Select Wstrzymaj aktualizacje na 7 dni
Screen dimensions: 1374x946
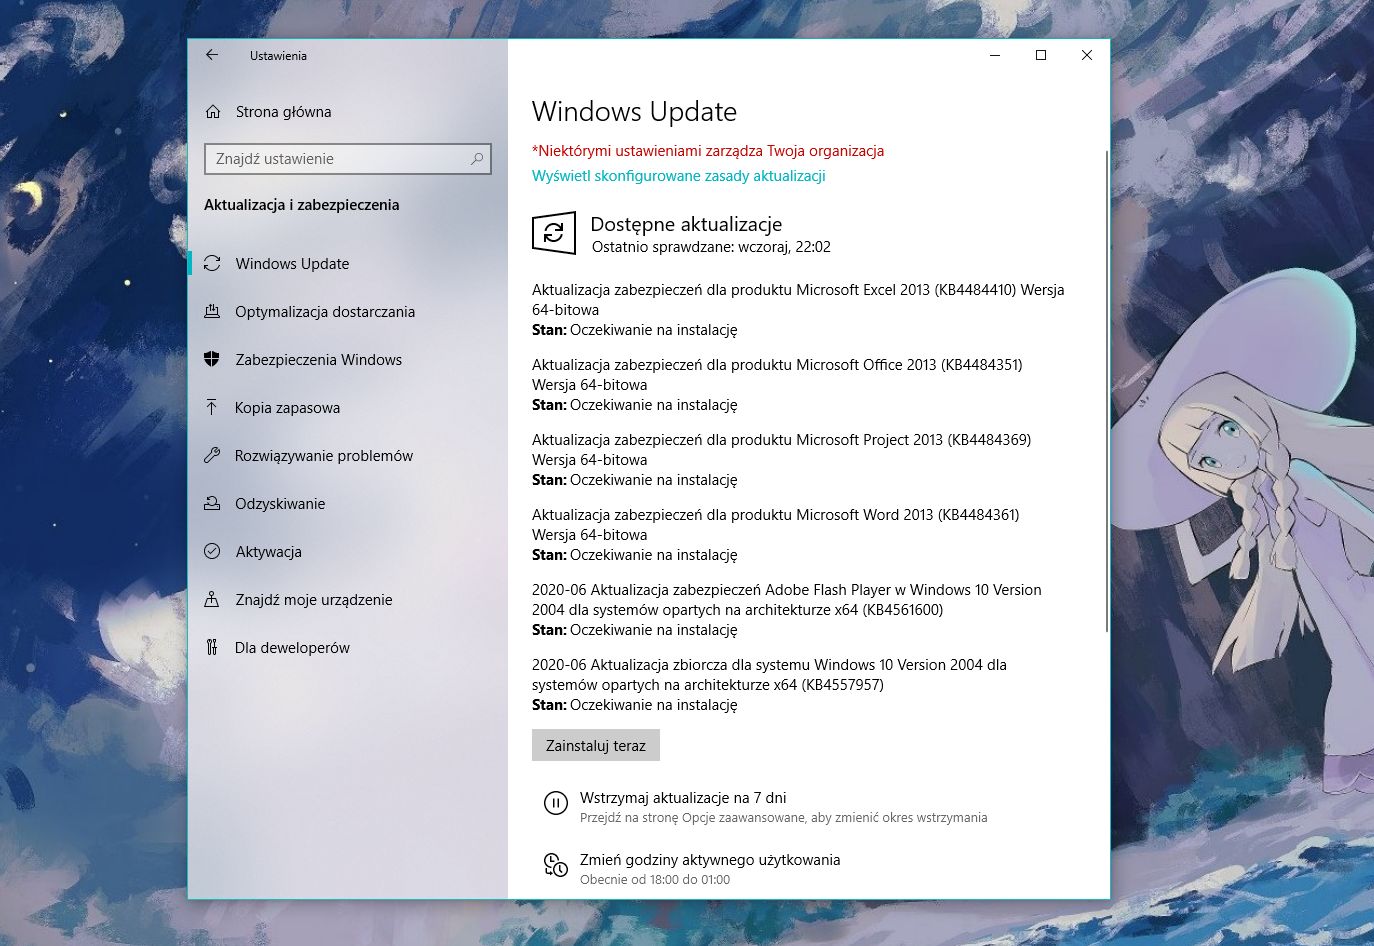click(683, 798)
